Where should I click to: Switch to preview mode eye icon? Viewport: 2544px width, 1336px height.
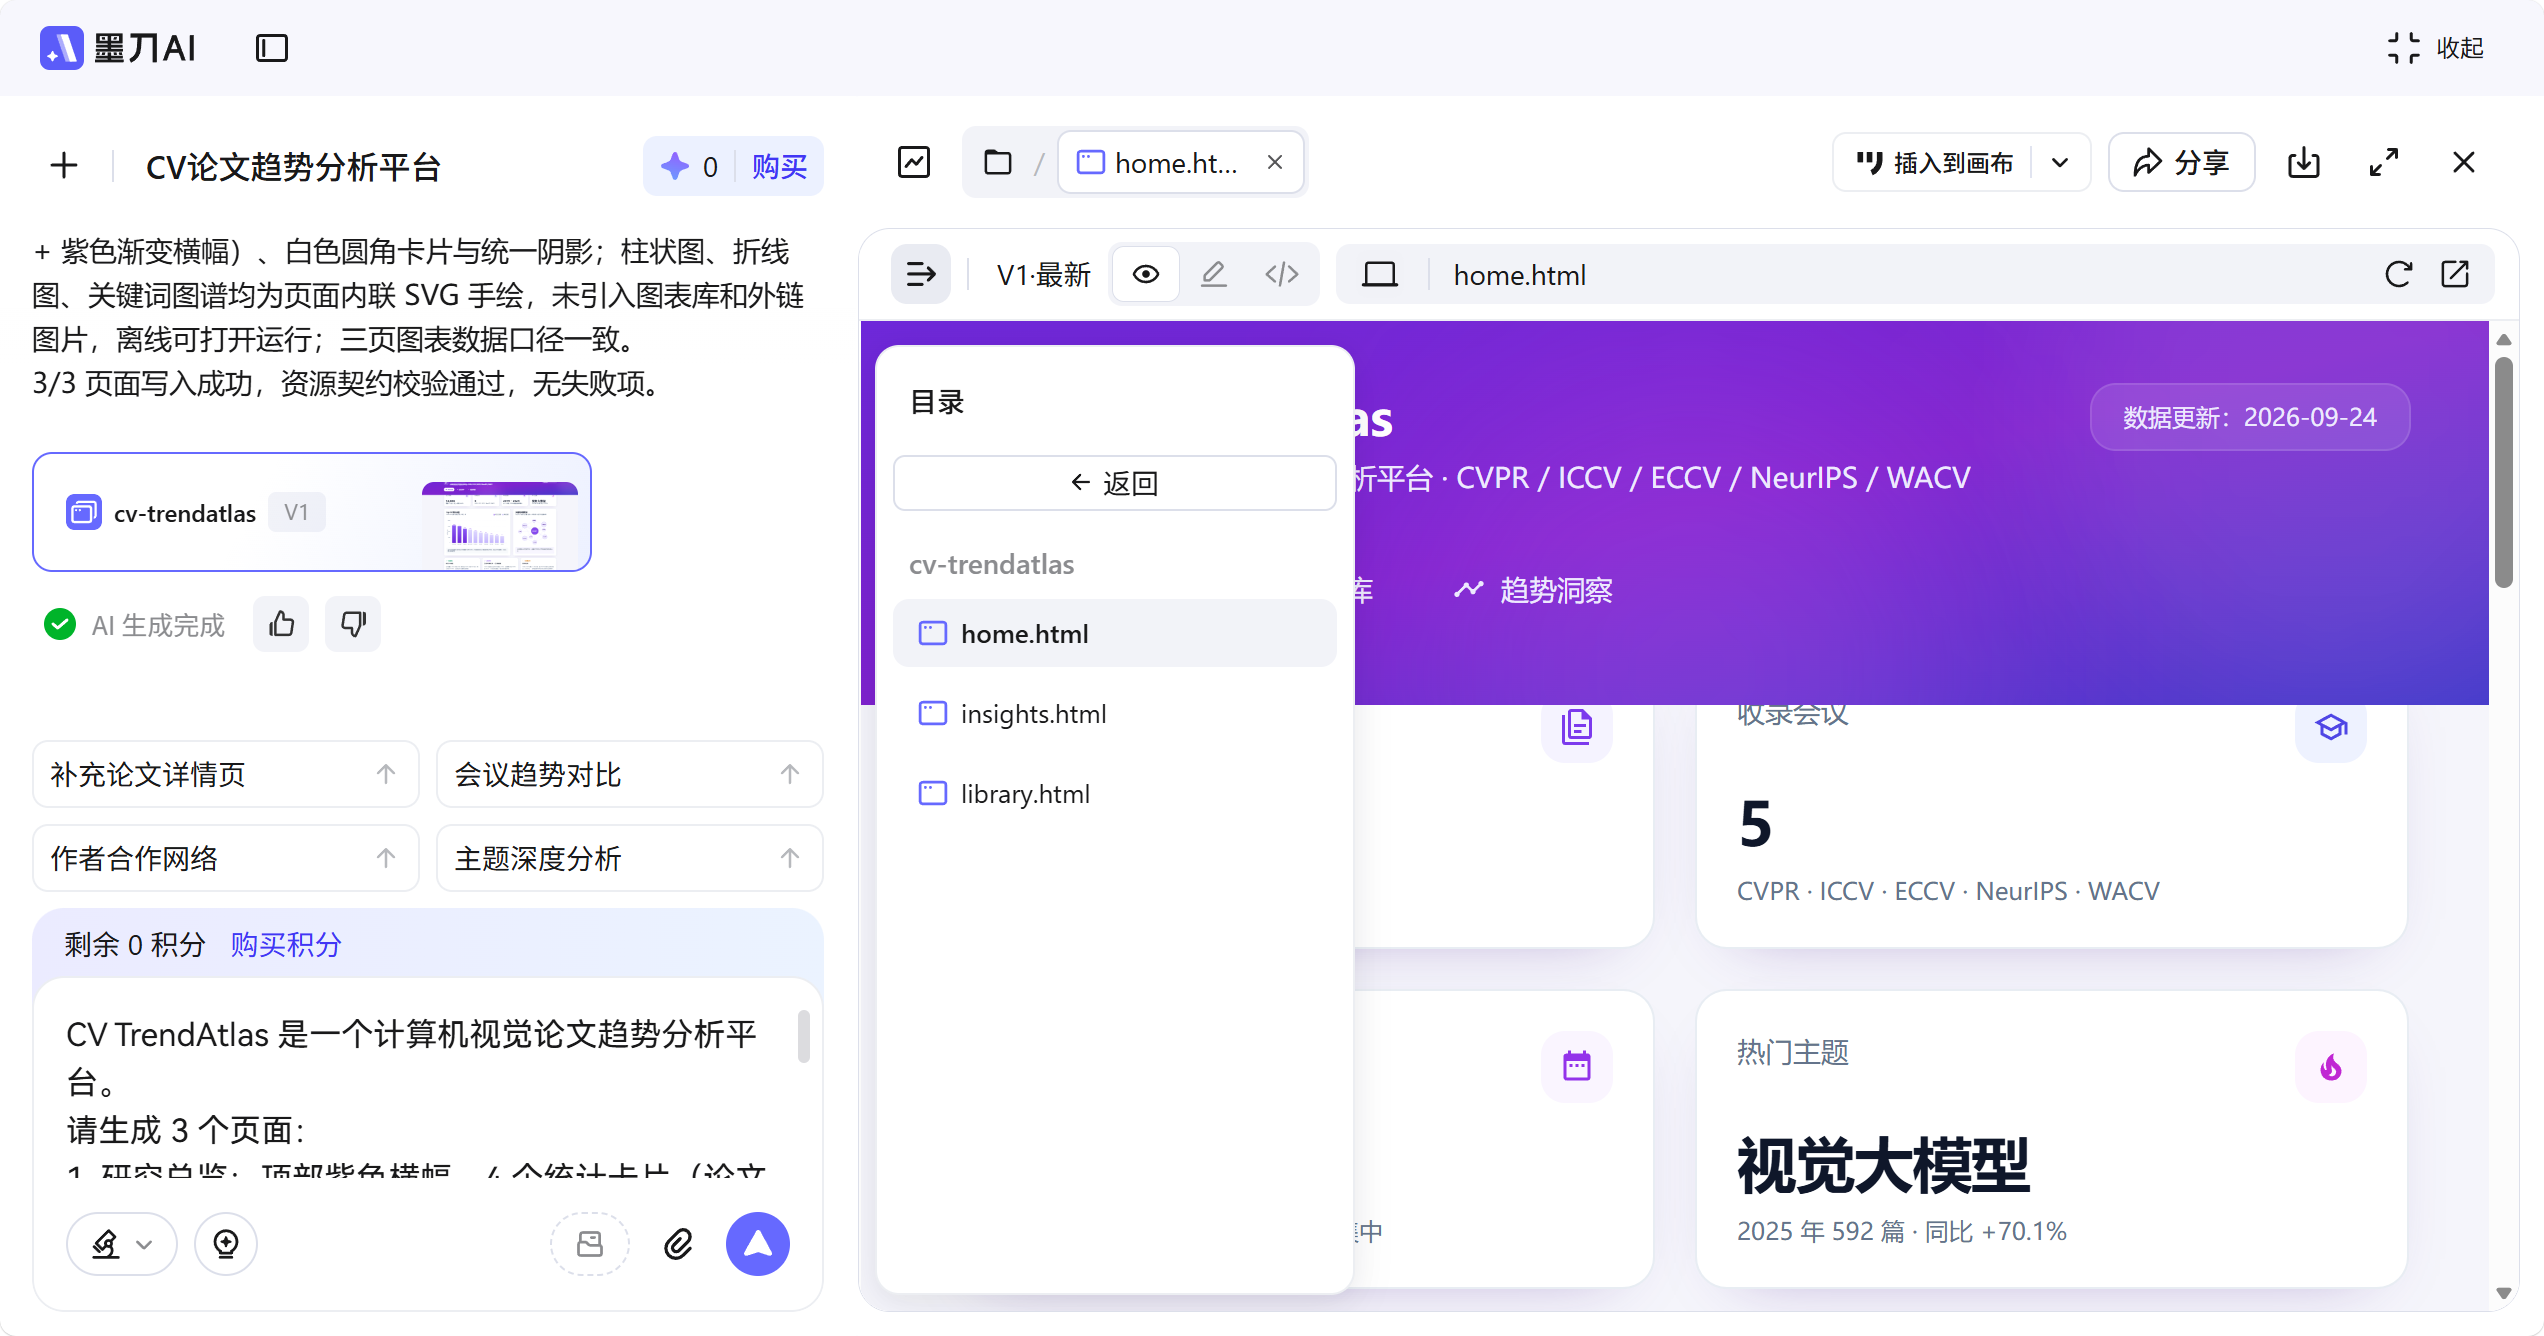pos(1146,274)
